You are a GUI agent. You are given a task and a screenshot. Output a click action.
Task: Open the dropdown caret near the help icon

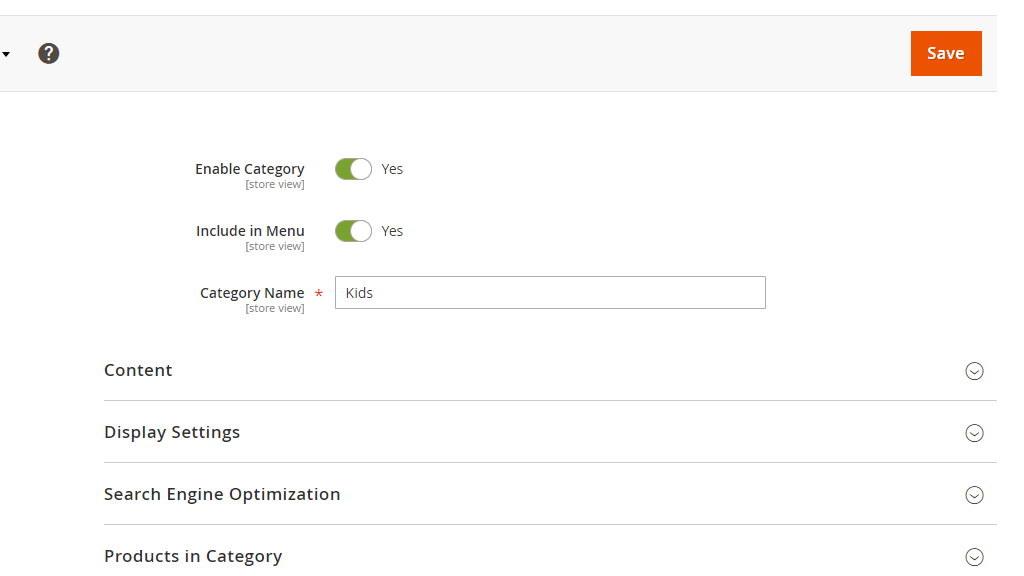point(6,53)
